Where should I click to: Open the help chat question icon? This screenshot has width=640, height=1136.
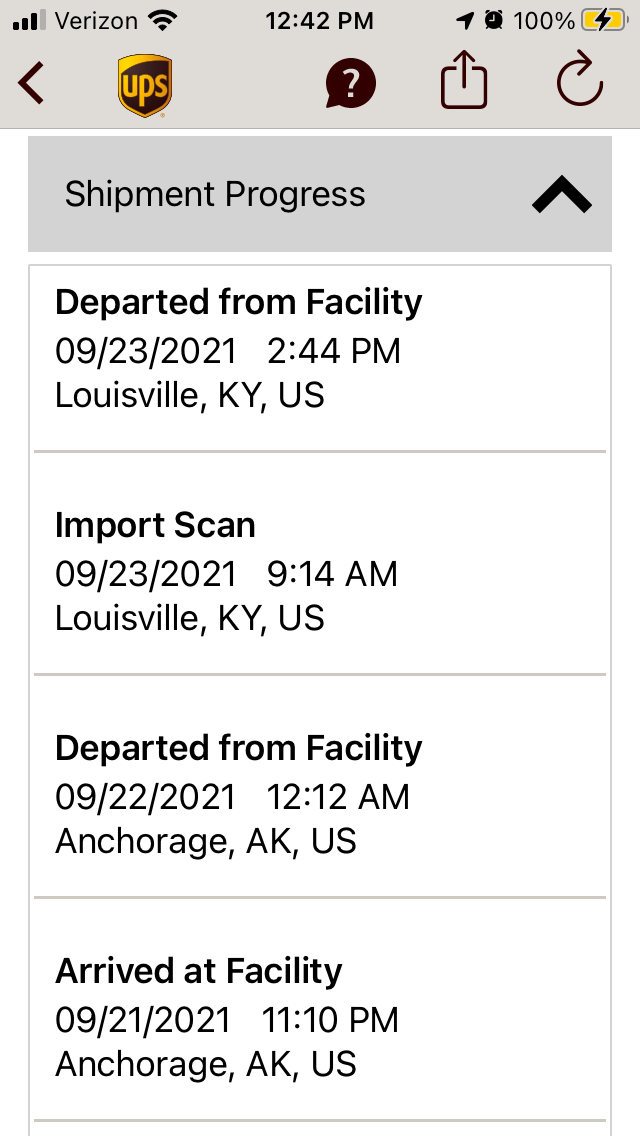351,84
